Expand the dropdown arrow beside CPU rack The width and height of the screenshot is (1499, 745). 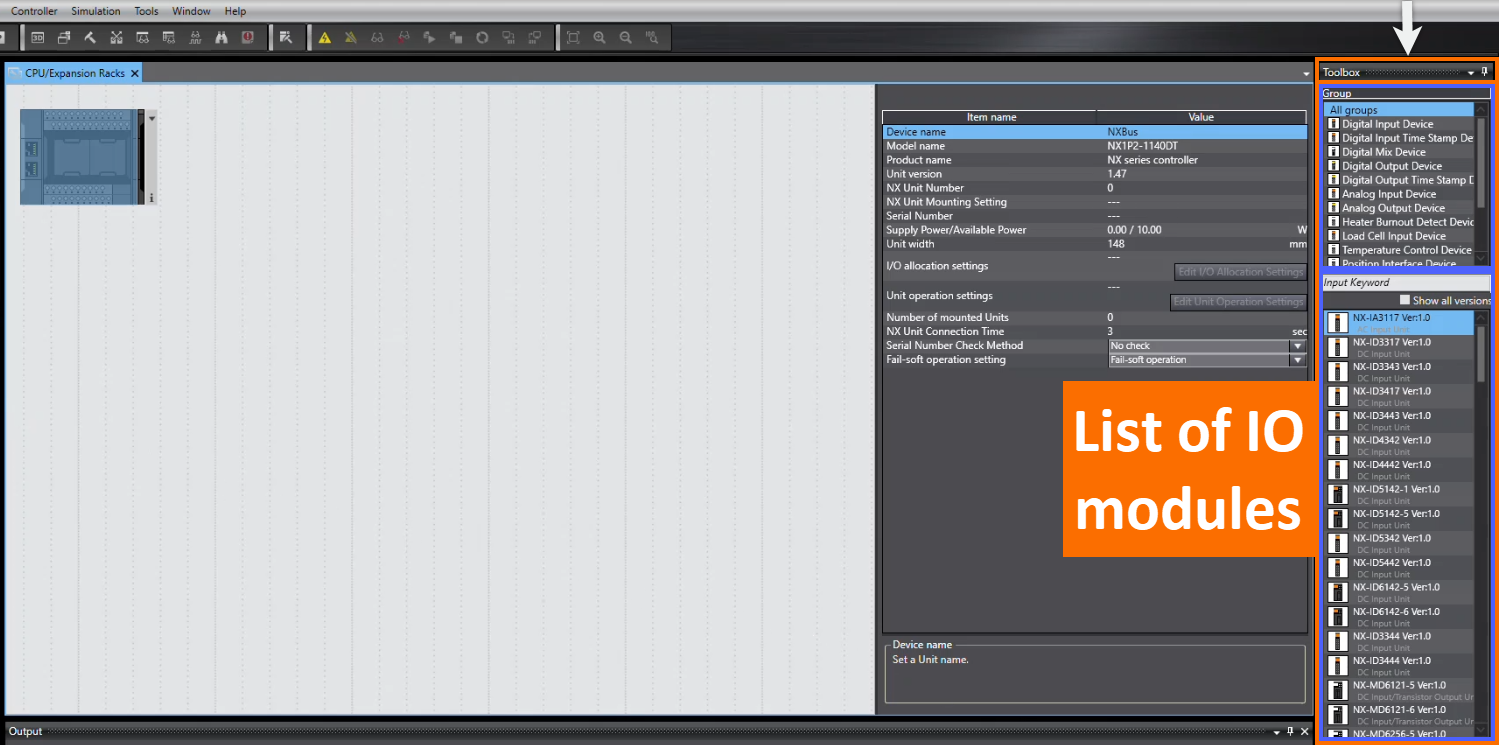tap(152, 118)
